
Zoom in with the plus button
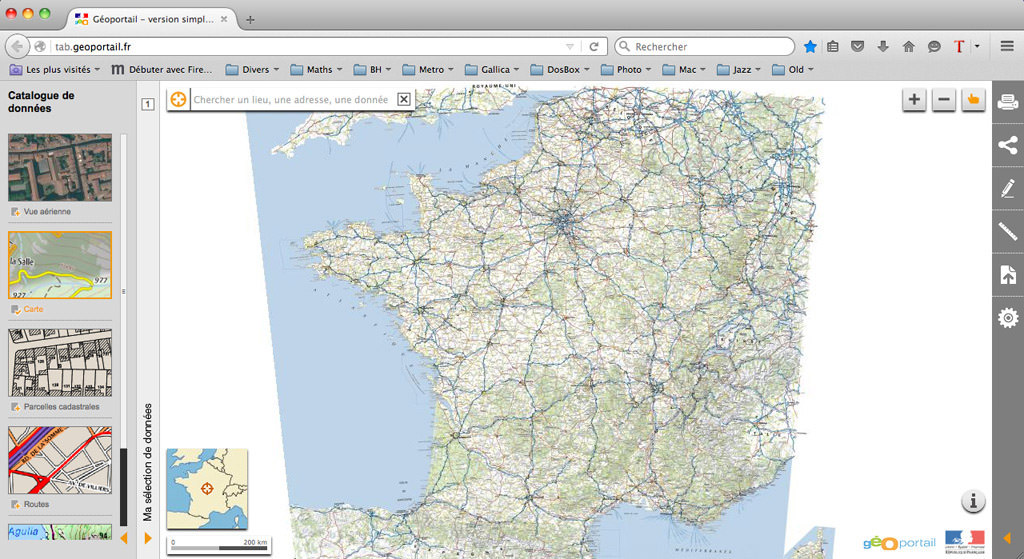click(914, 100)
